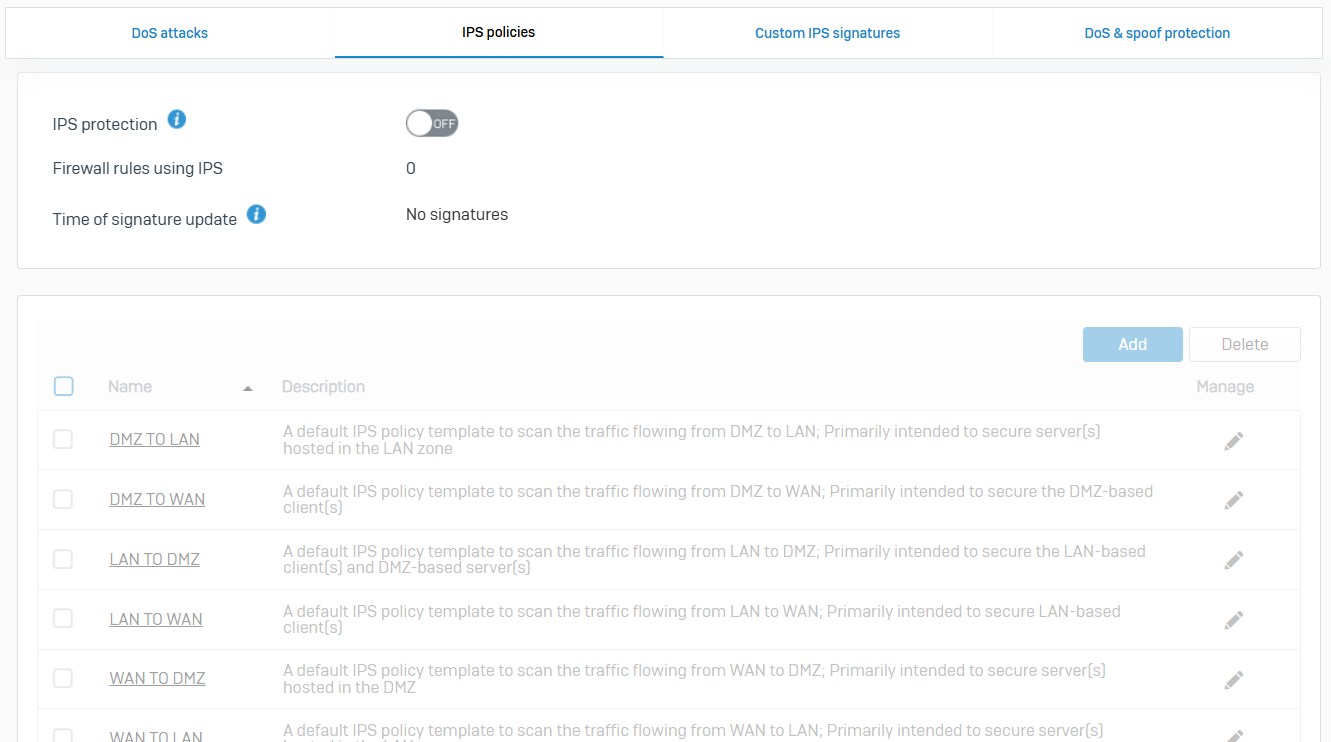Viewport: 1331px width, 742px height.
Task: Click edit pencil for DMZ TO LAN policy
Action: 1234,441
